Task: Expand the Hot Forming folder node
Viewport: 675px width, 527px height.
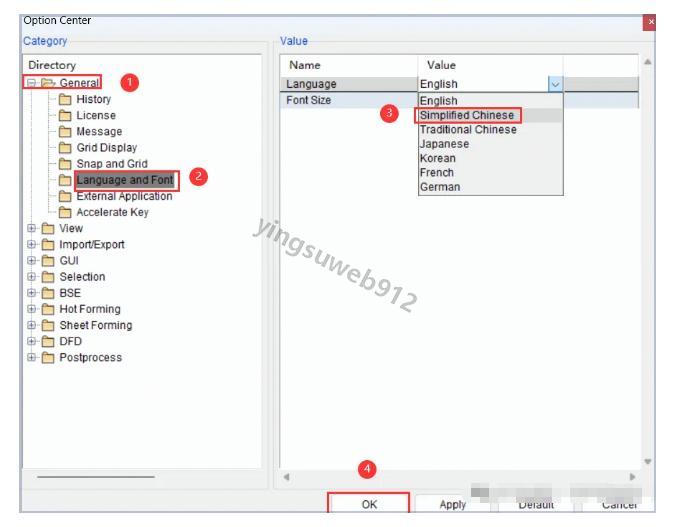Action: 31,309
